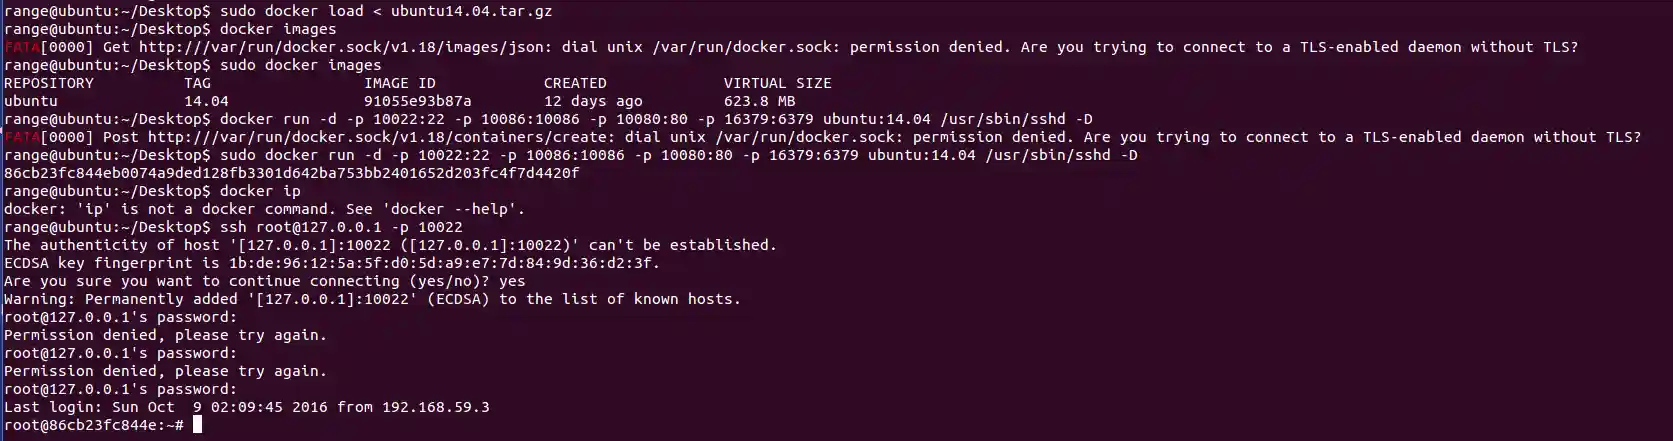Click the image ID 91055e93b87a
Viewport: 1673px width, 441px height.
point(417,101)
